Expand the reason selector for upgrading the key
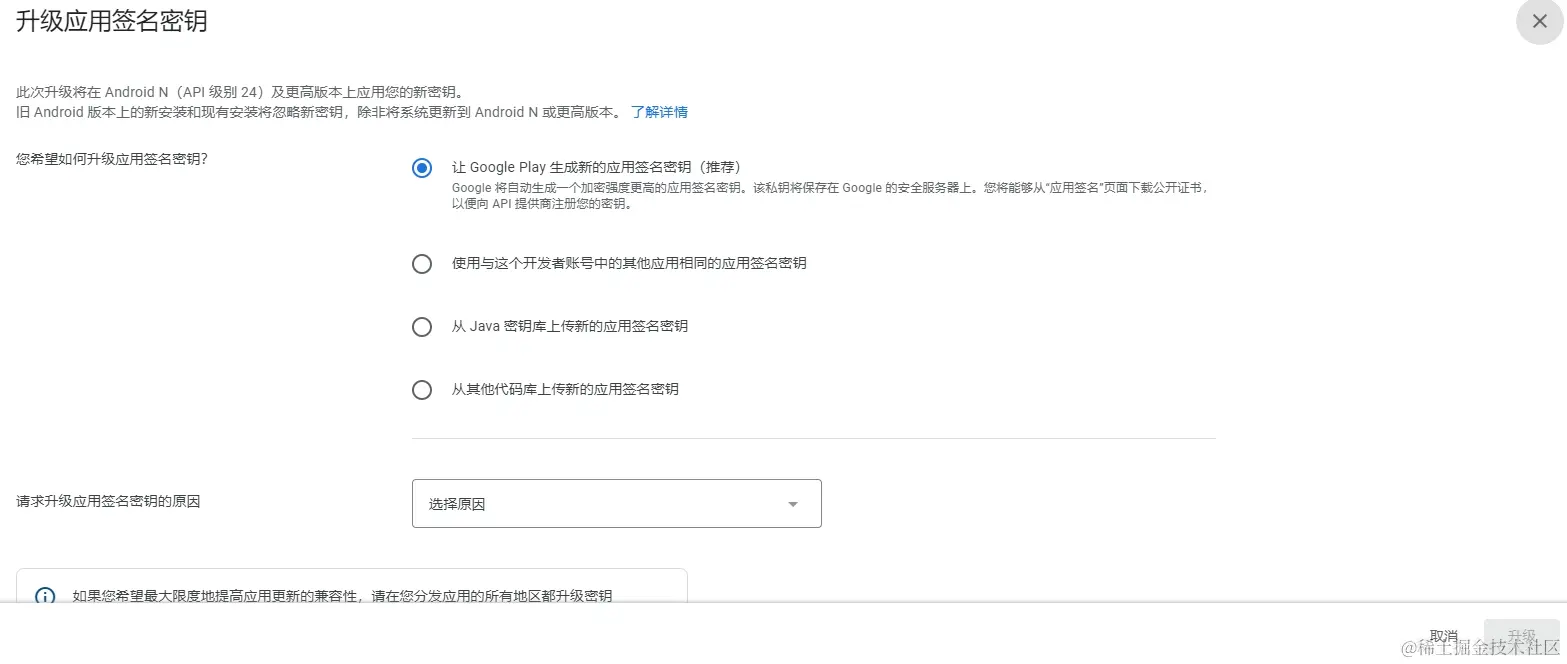 (793, 504)
